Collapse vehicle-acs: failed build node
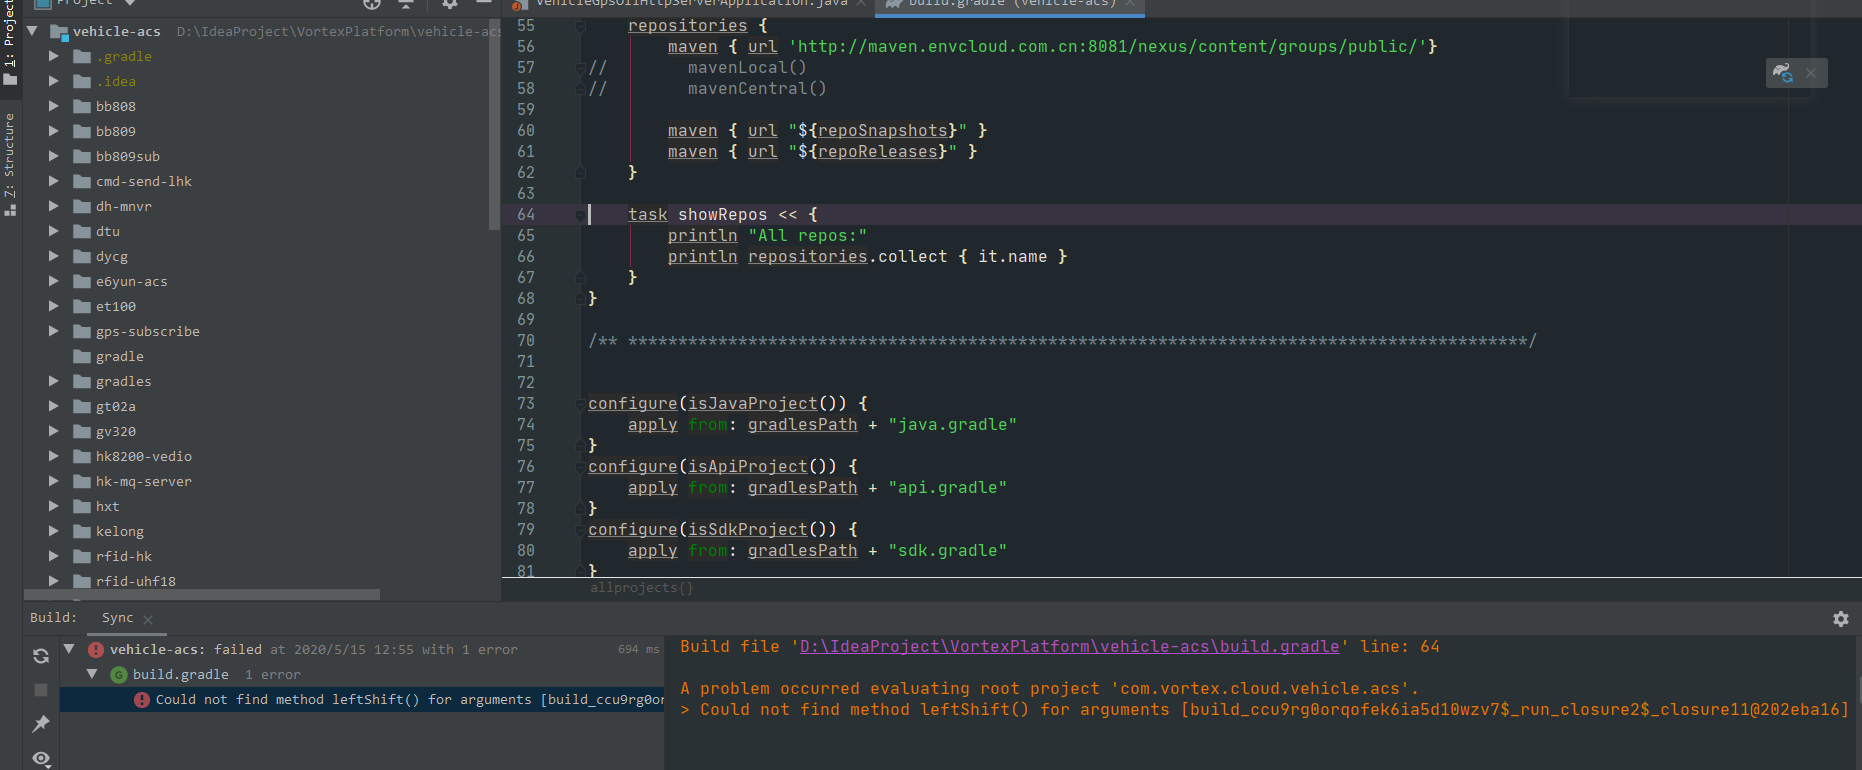 point(69,649)
